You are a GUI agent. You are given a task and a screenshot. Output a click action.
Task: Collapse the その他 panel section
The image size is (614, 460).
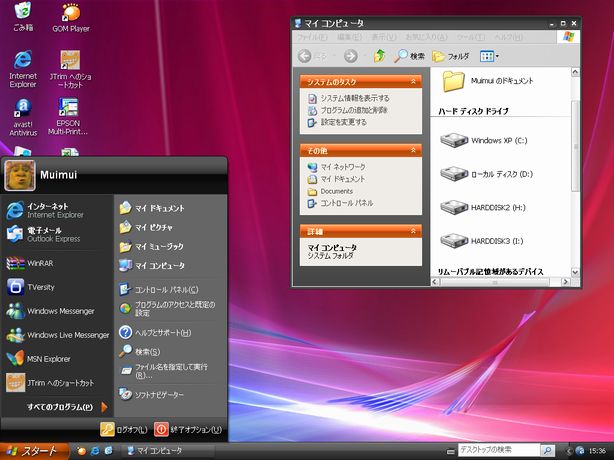[x=414, y=150]
